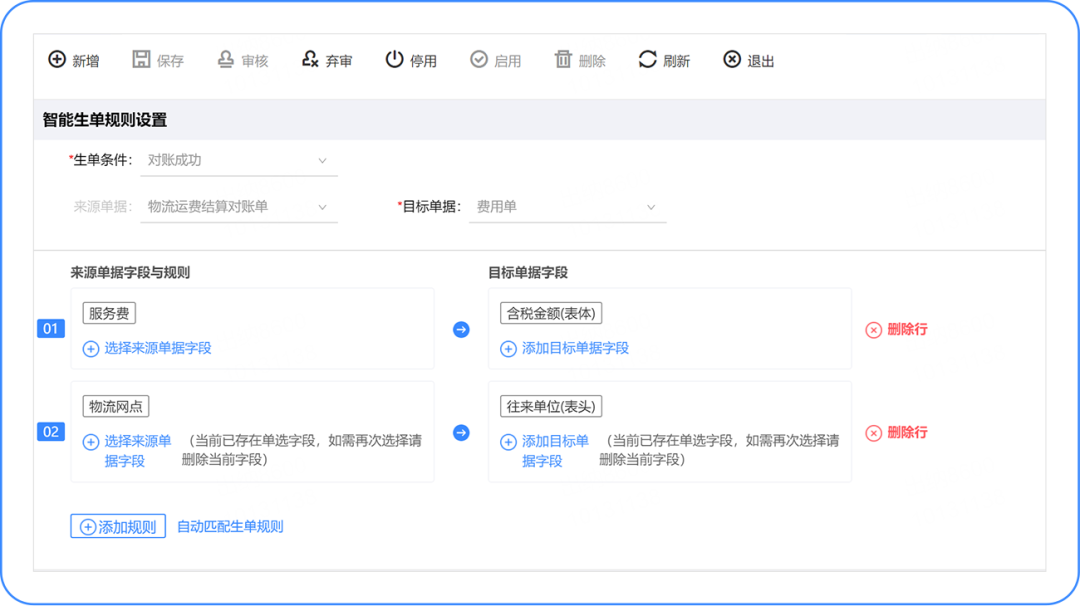The image size is (1080, 606).
Task: Open the 来源单据 dropdown showing 物流运费结算对账单
Action: [x=239, y=207]
